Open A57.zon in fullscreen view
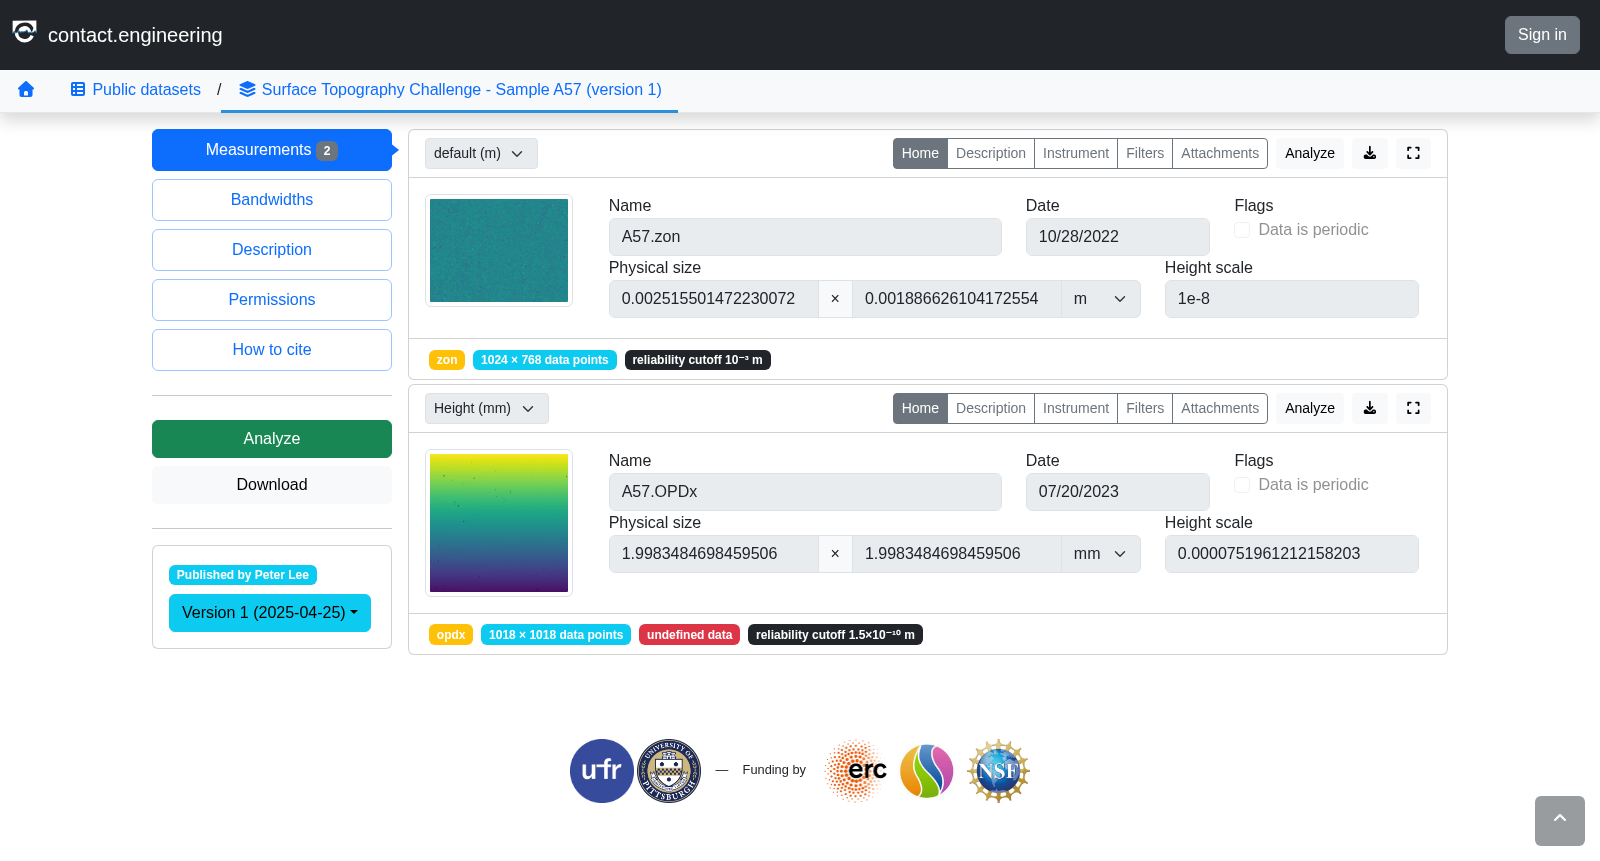Viewport: 1600px width, 861px height. point(1413,153)
